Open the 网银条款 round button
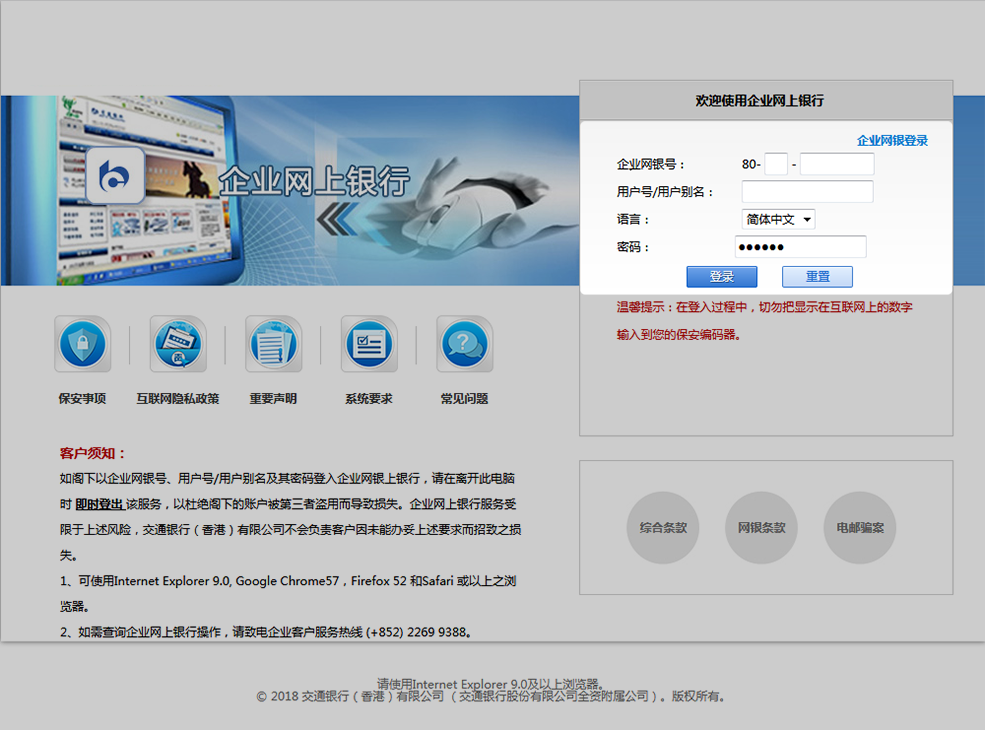 pyautogui.click(x=761, y=527)
